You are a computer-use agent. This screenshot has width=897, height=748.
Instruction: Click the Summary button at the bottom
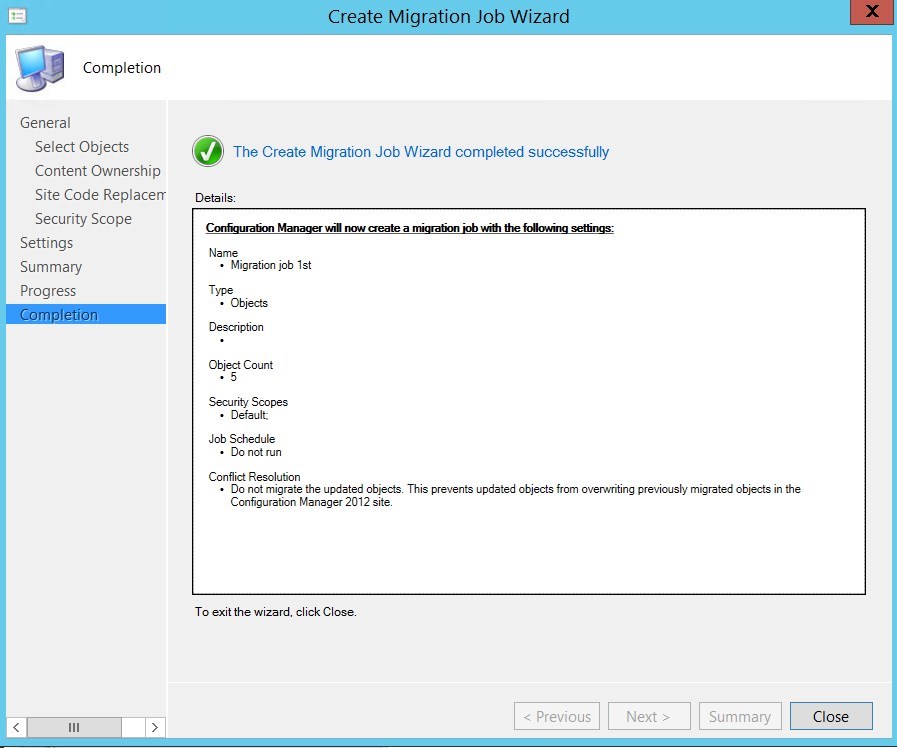(740, 716)
